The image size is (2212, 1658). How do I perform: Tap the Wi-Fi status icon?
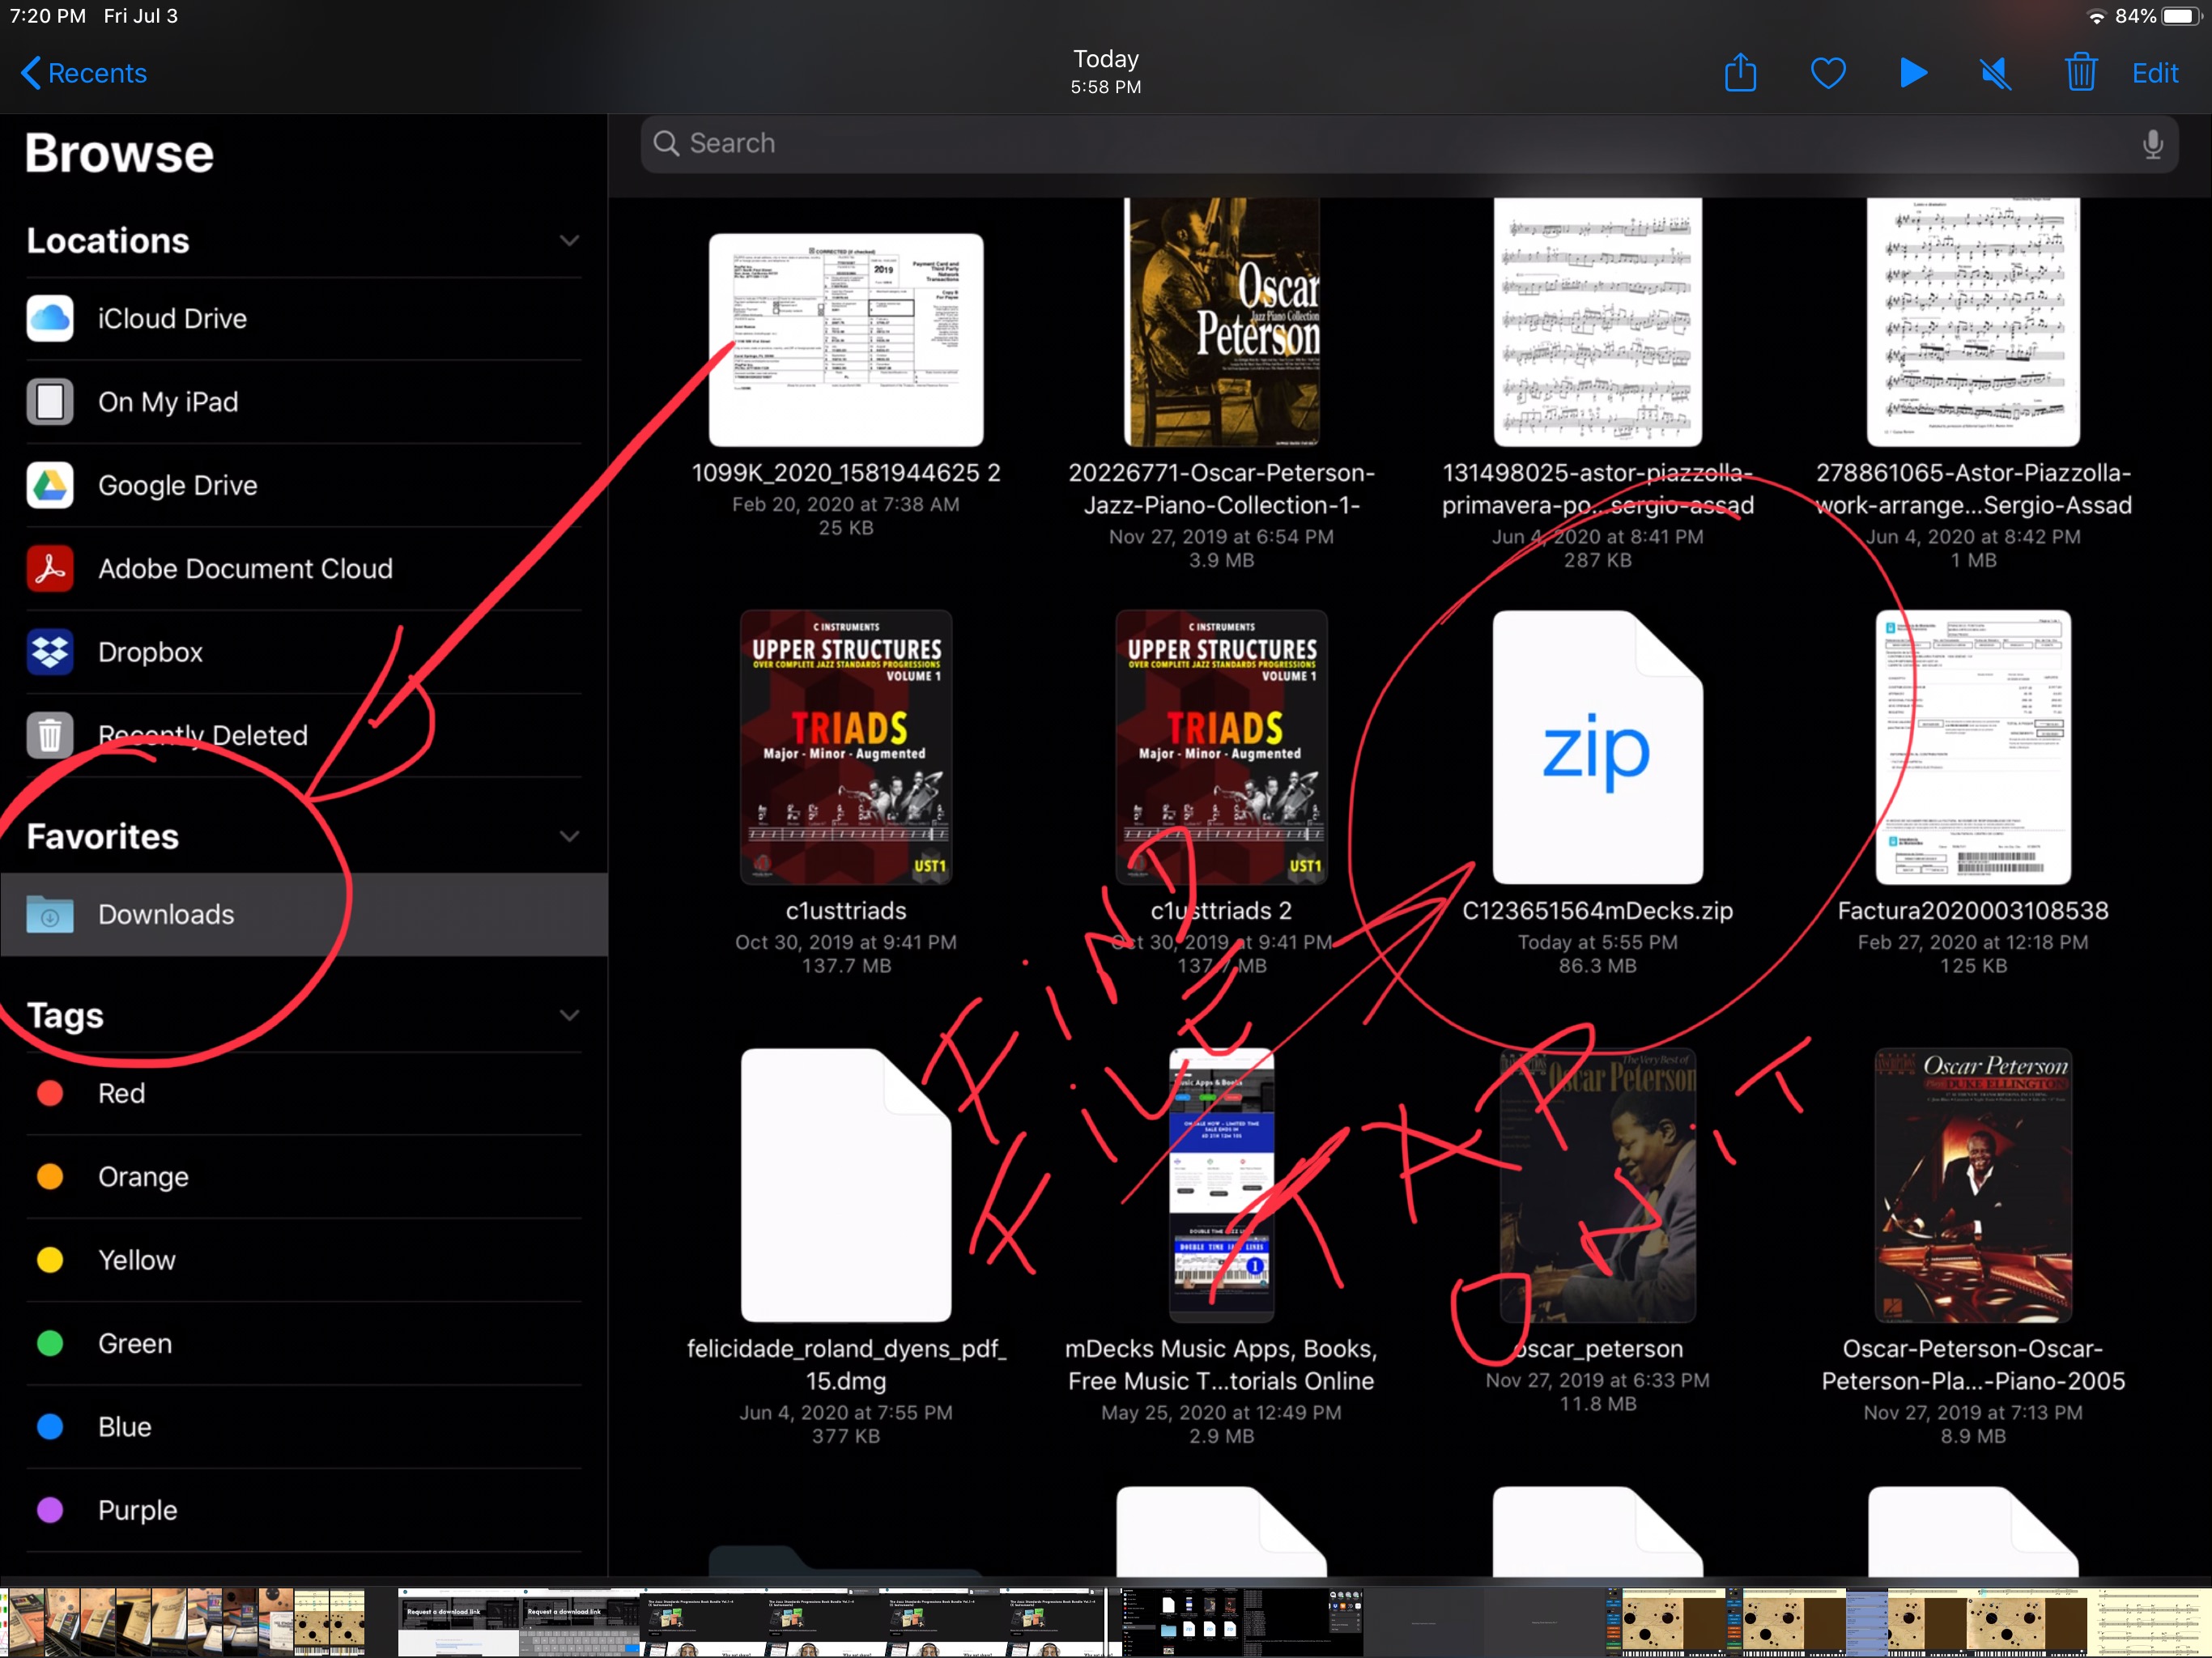(x=2097, y=16)
